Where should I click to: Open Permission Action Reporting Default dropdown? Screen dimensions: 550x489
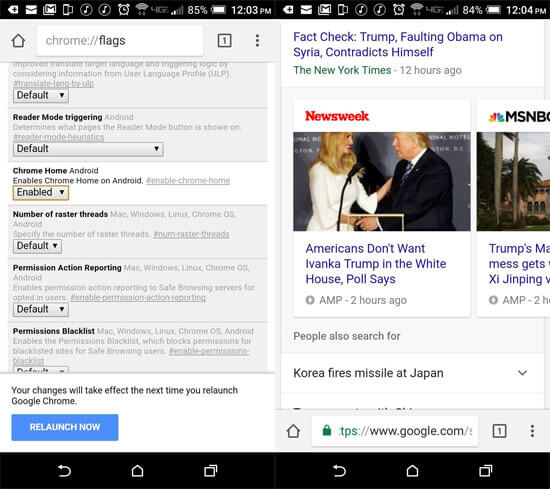41,309
